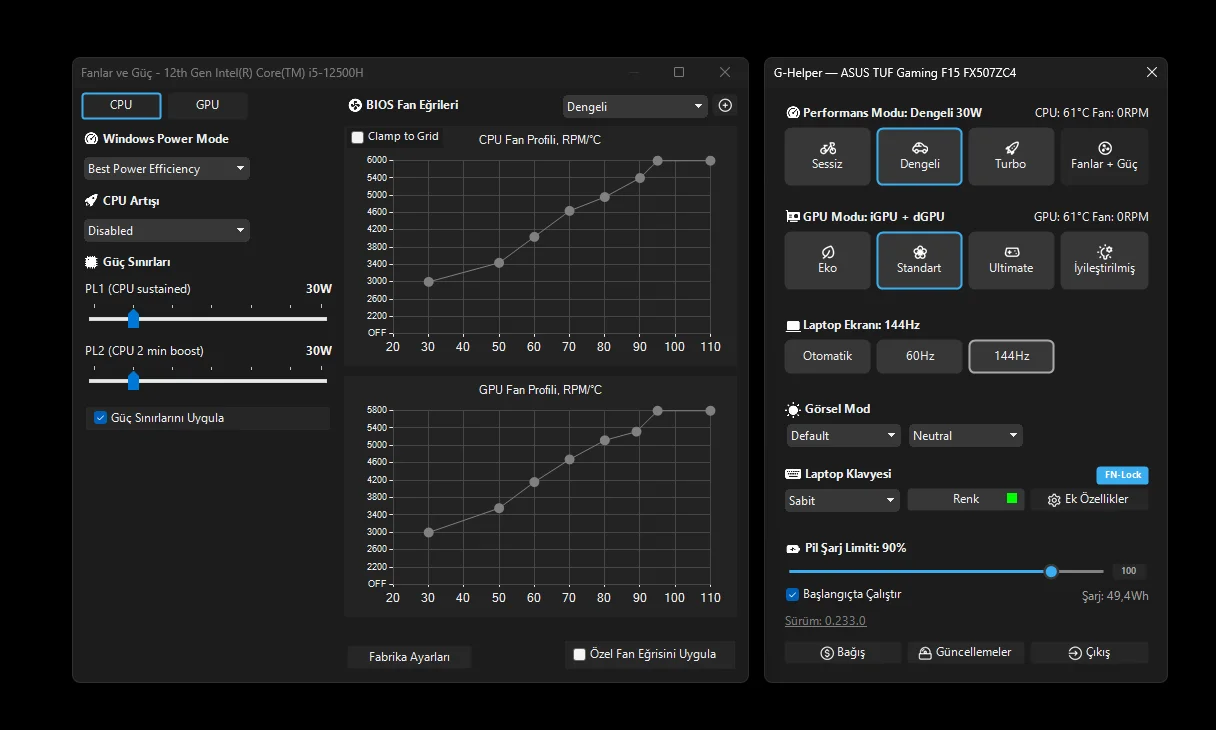Switch to the GPU tab

pyautogui.click(x=207, y=105)
